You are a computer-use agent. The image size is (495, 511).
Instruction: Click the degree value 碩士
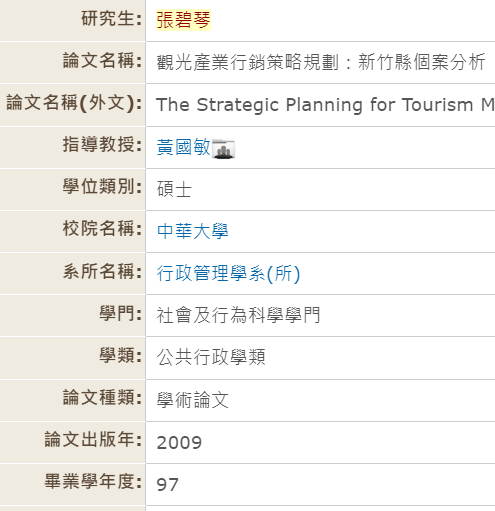click(174, 189)
